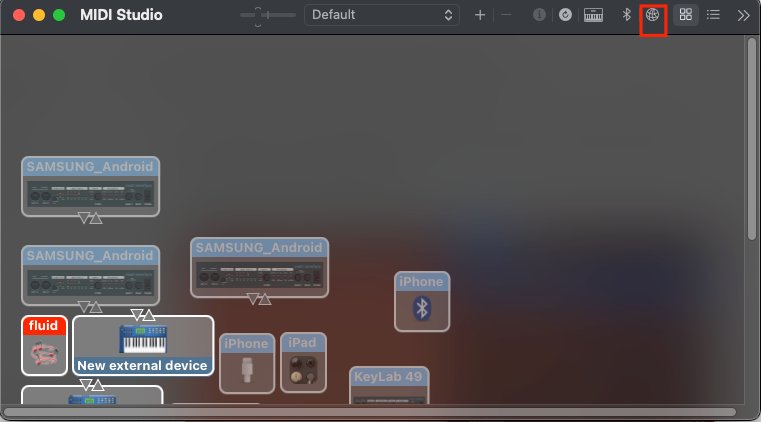Click port arrows under top SAMSUNG_Android device
The image size is (761, 422).
coord(90,218)
